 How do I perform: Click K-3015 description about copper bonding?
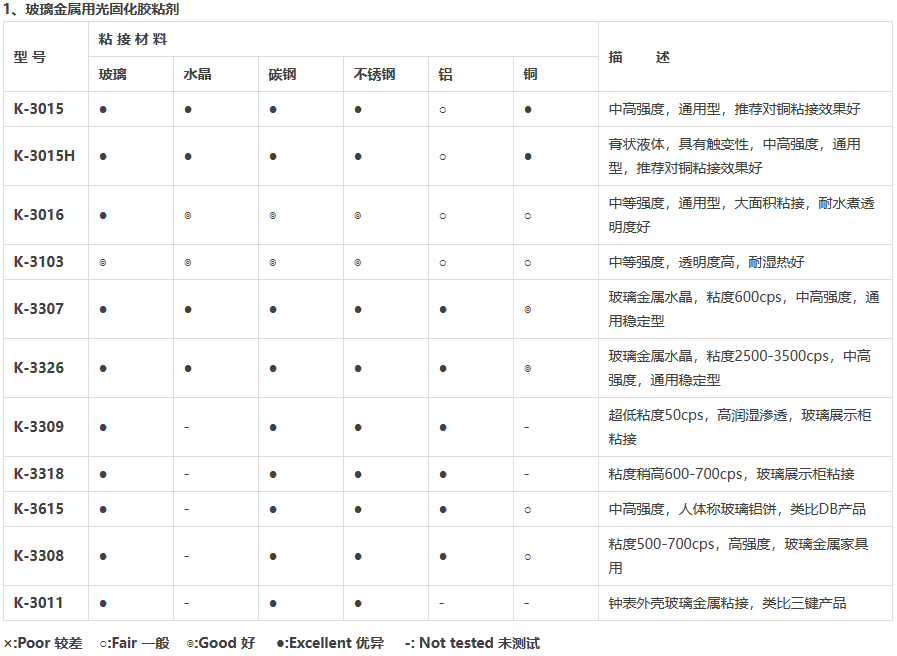[x=735, y=109]
